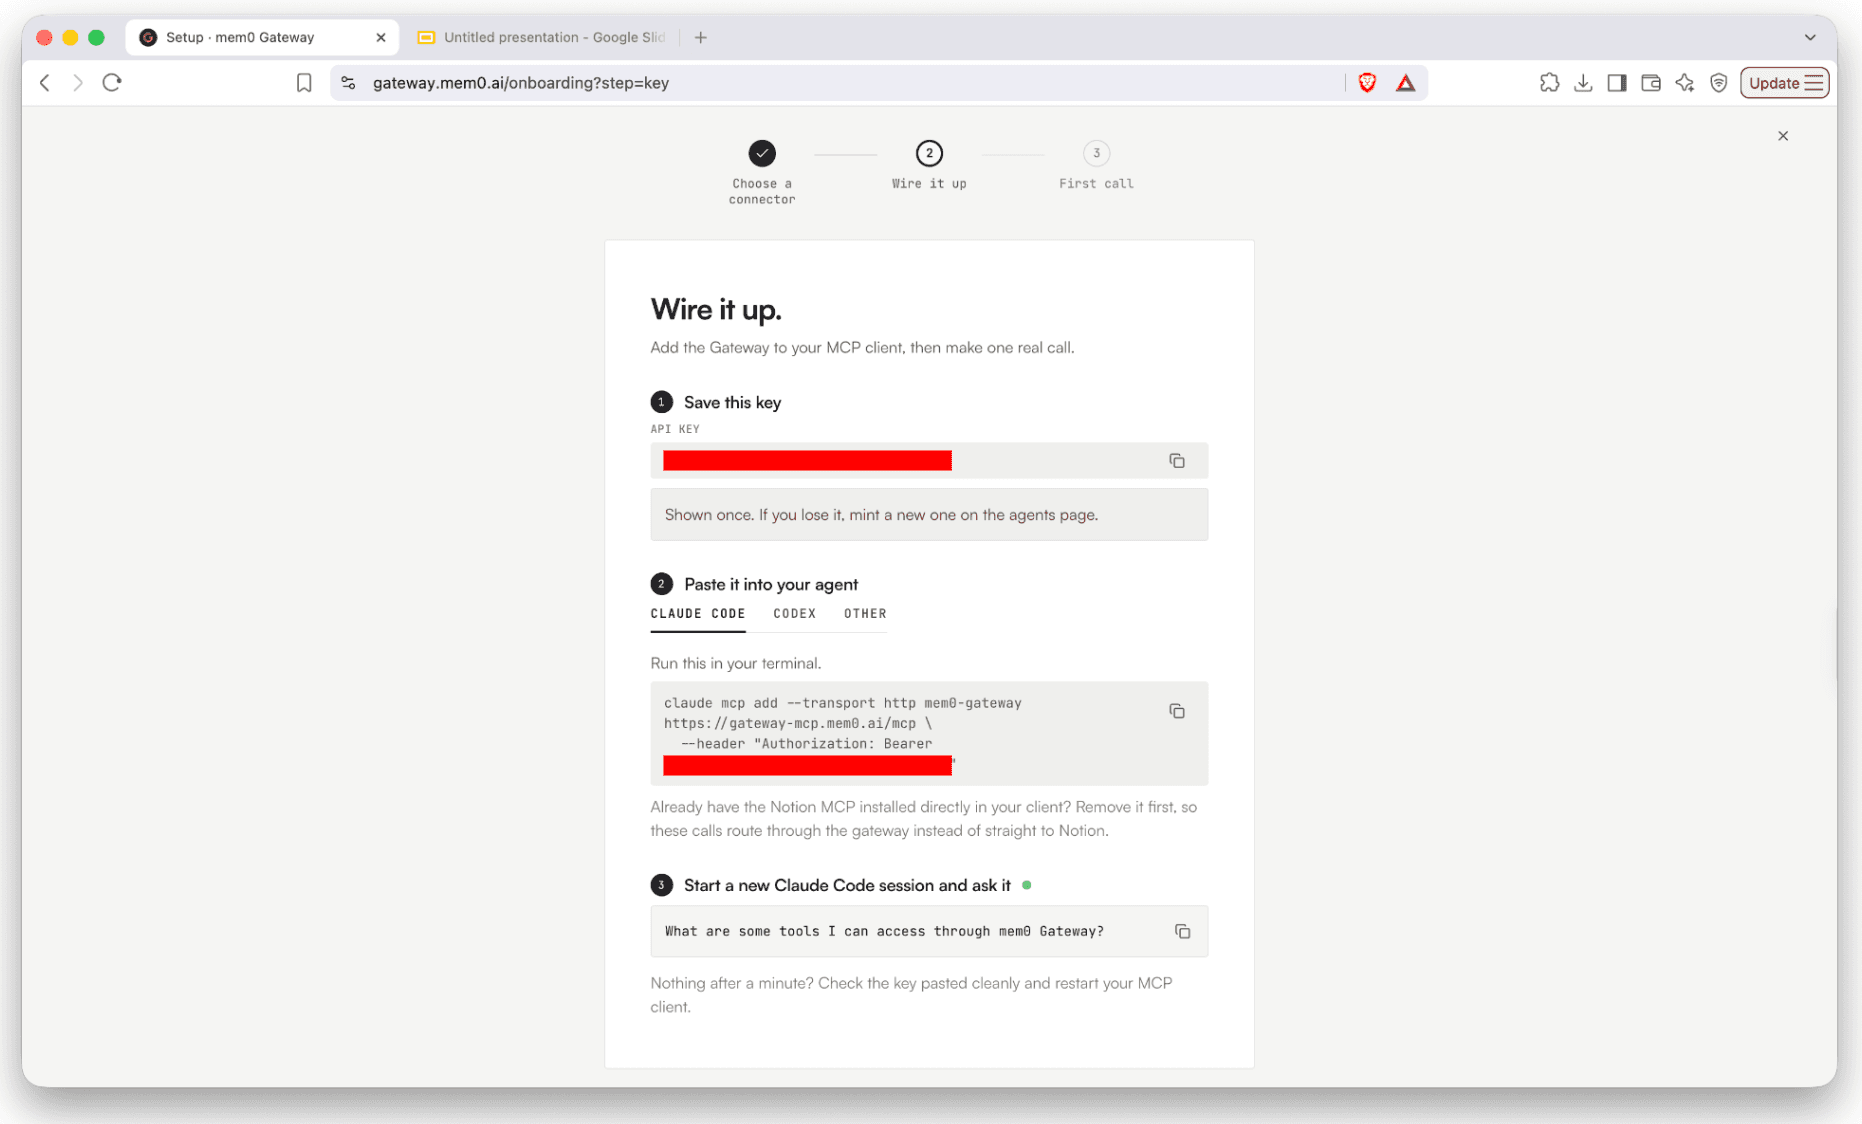1862x1124 pixels.
Task: Expand the tab search dropdown arrow
Action: tap(1810, 38)
